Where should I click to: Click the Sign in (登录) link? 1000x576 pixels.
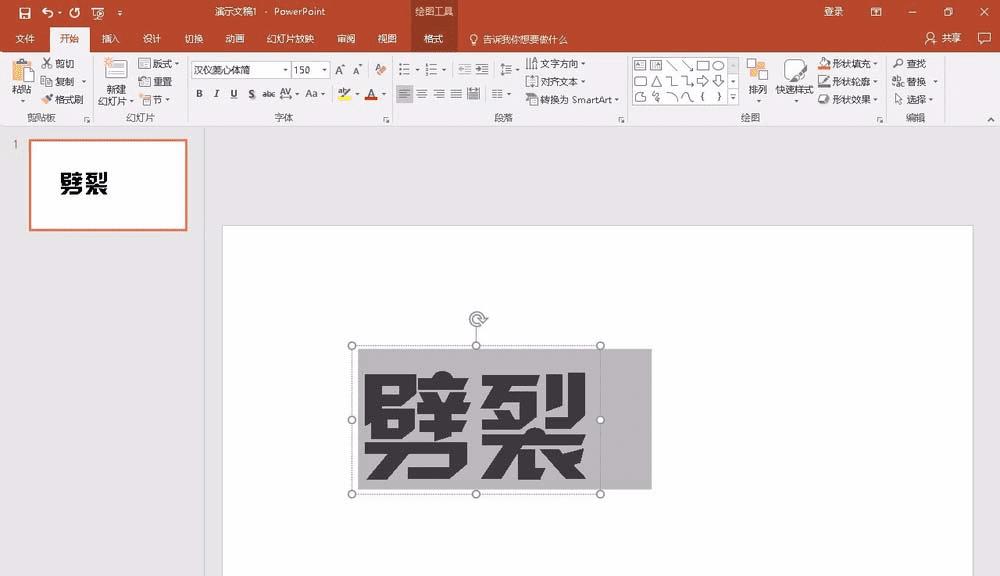coord(834,11)
